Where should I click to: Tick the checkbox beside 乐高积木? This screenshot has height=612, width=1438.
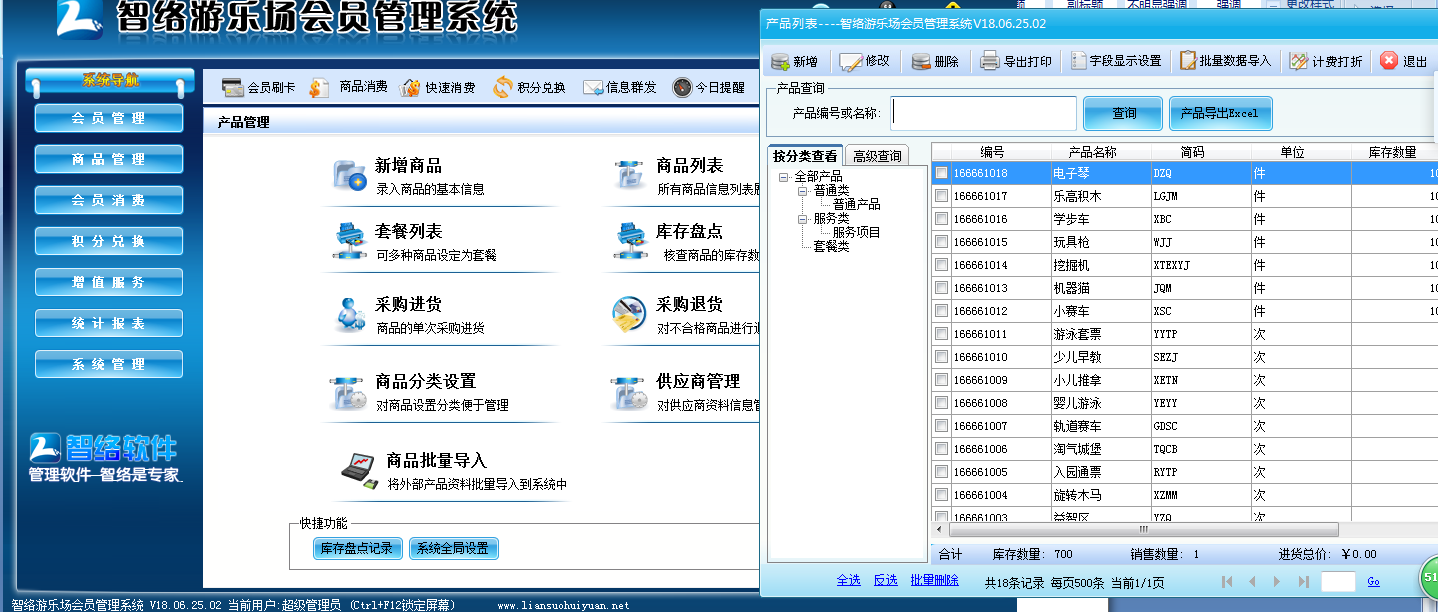(941, 196)
